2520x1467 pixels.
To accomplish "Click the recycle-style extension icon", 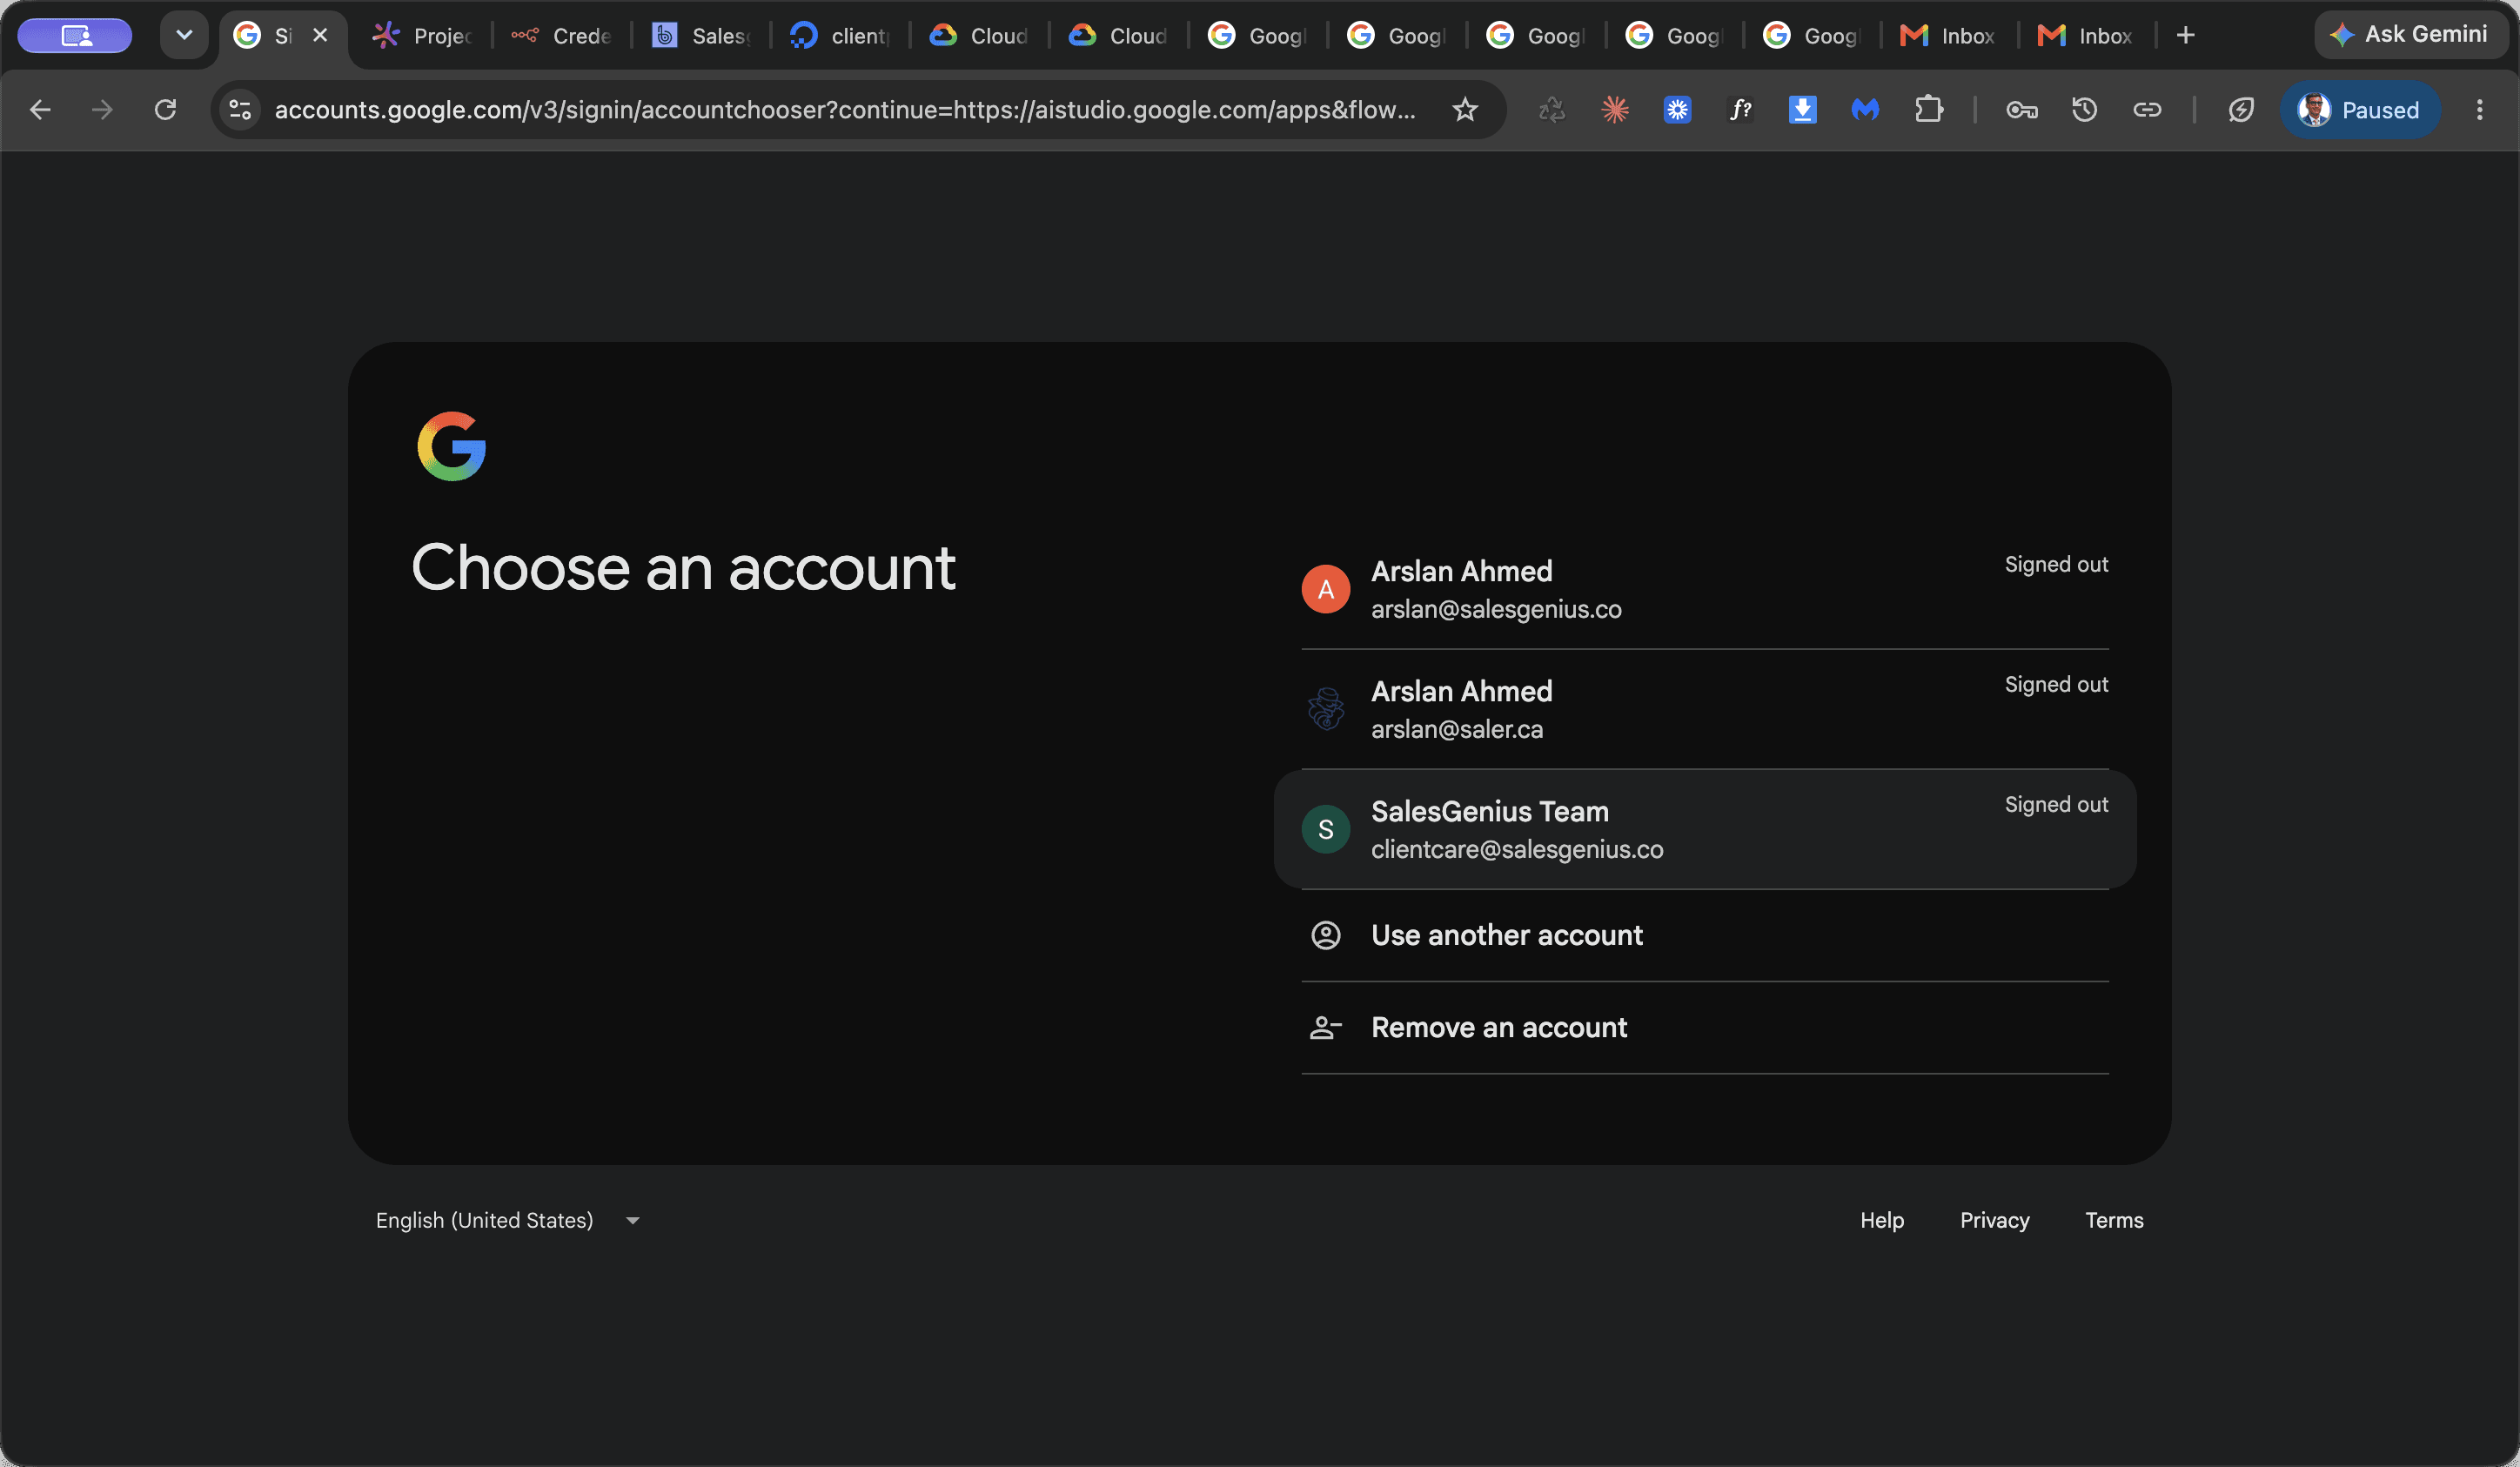I will 1552,110.
